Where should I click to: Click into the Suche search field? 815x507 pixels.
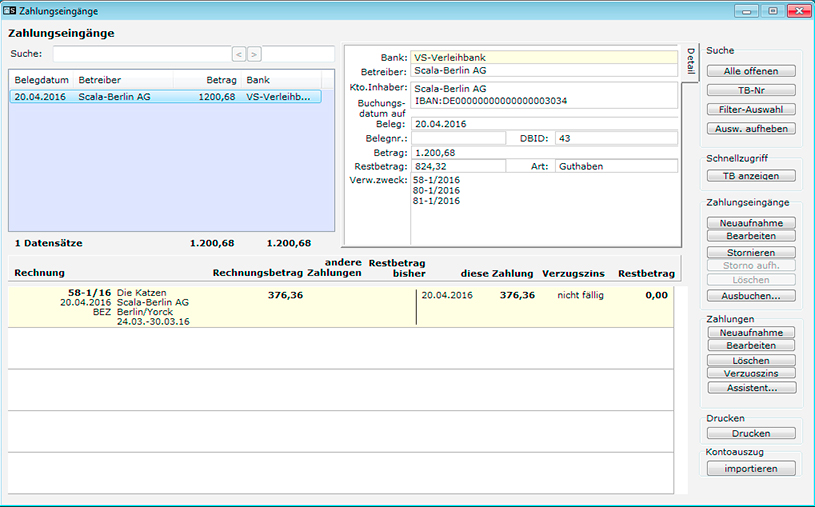[141, 54]
